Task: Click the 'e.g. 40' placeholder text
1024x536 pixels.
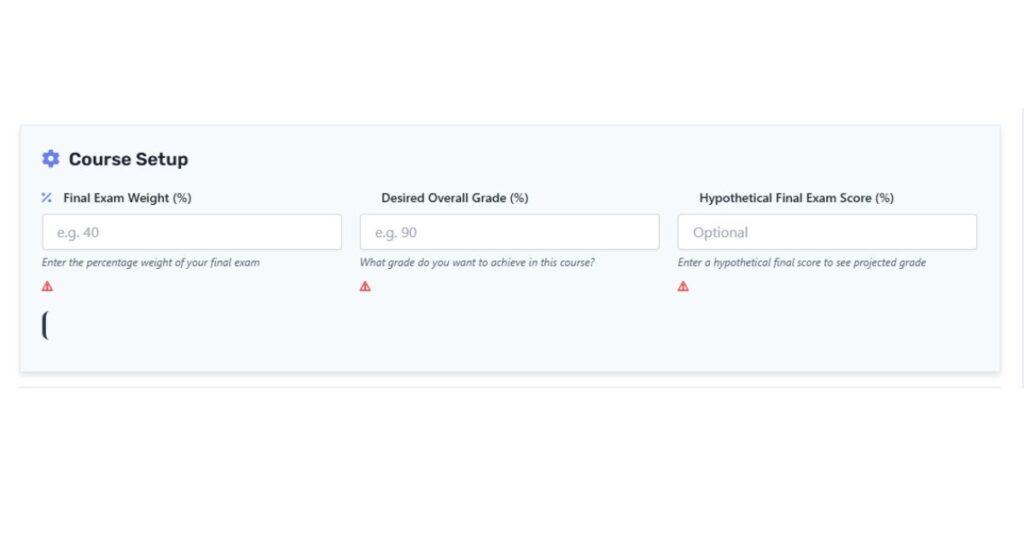Action: click(77, 233)
